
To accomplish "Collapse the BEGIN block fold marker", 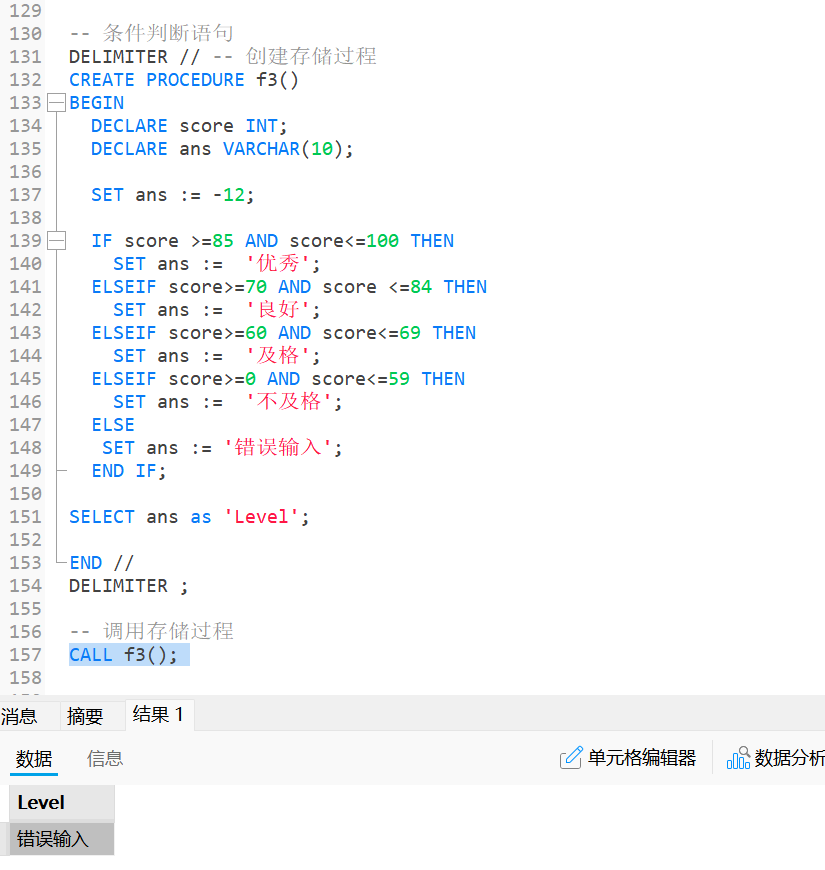I will 56,103.
